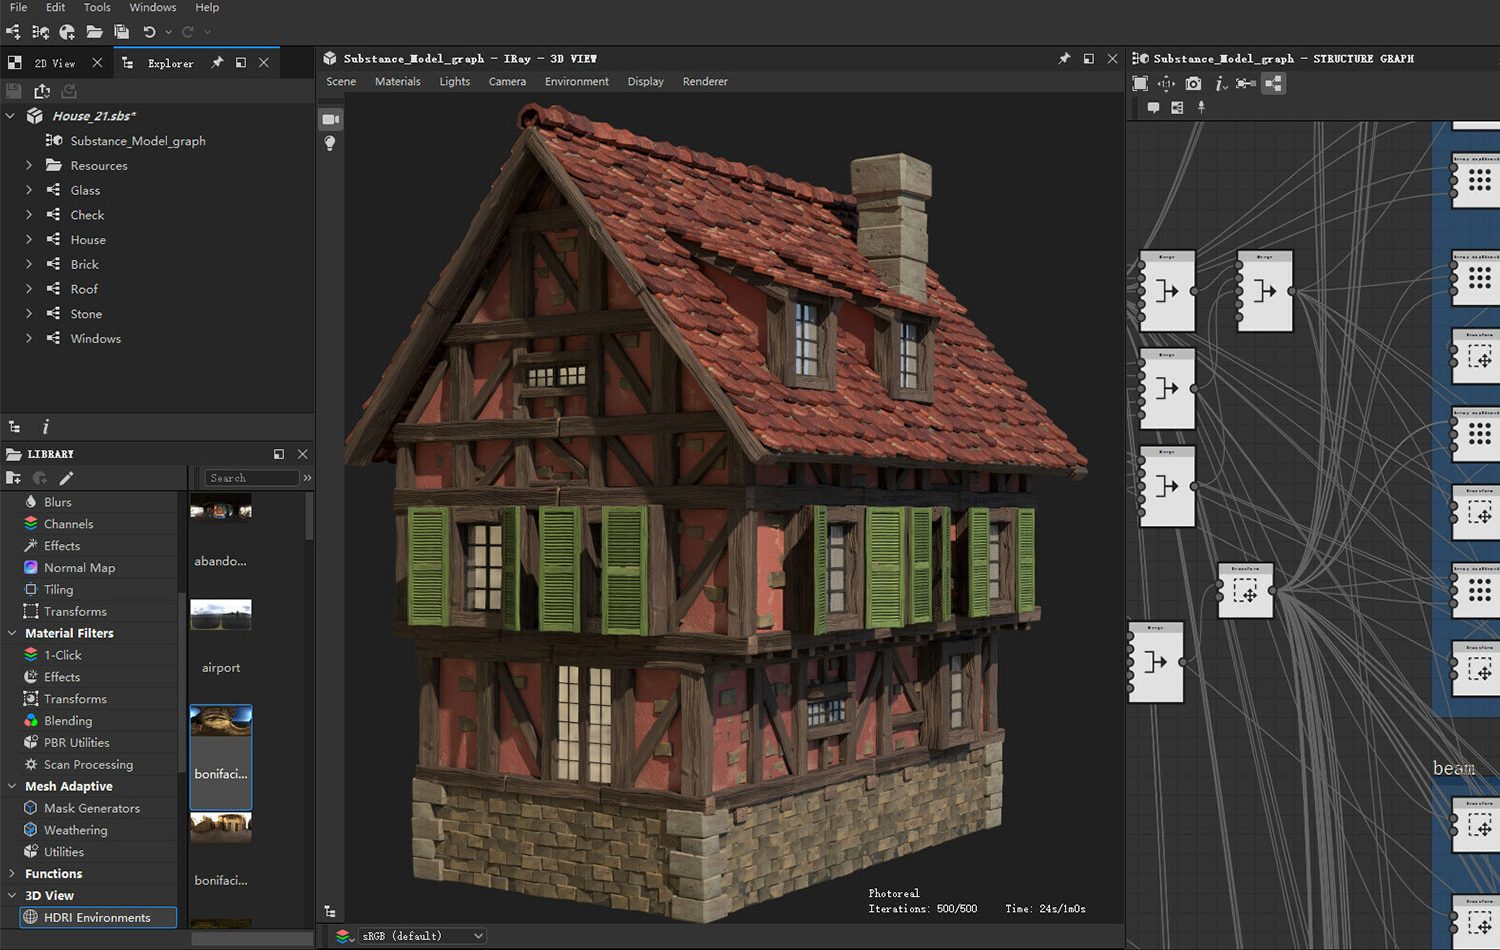Click the fit-to-view frame icon in Structure Graph
This screenshot has height=950, width=1500.
(1140, 84)
